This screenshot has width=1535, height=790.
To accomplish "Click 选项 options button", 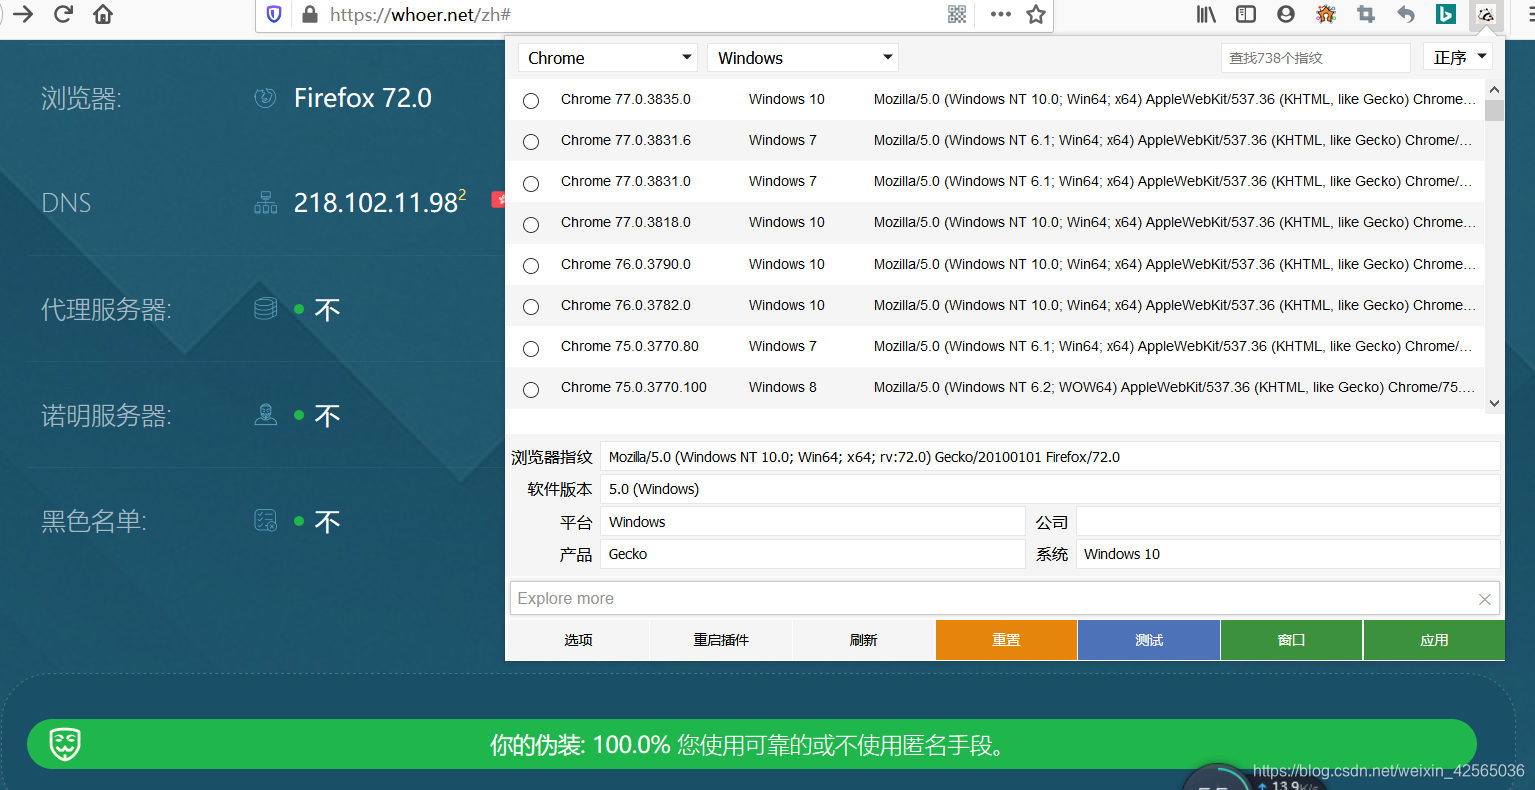I will (x=578, y=640).
